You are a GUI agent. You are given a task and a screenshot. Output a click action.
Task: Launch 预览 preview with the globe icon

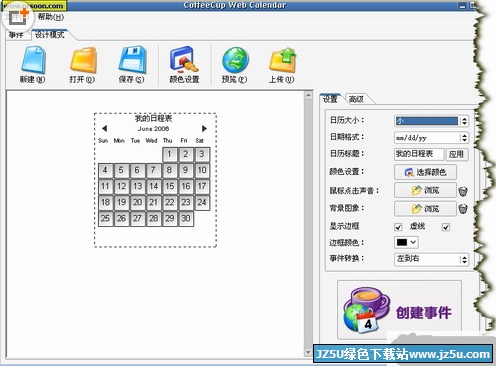click(x=235, y=60)
